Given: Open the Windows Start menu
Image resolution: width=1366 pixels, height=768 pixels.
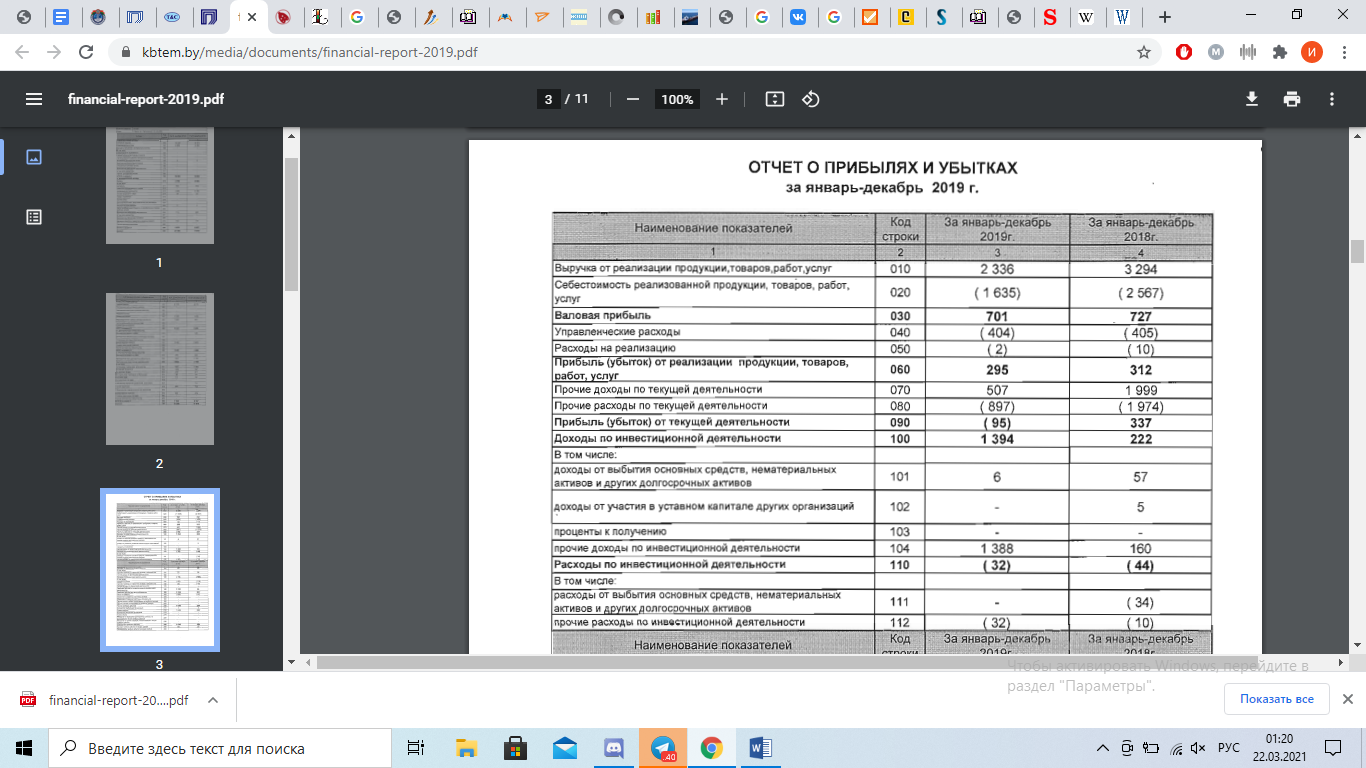Looking at the screenshot, I should click(x=24, y=747).
